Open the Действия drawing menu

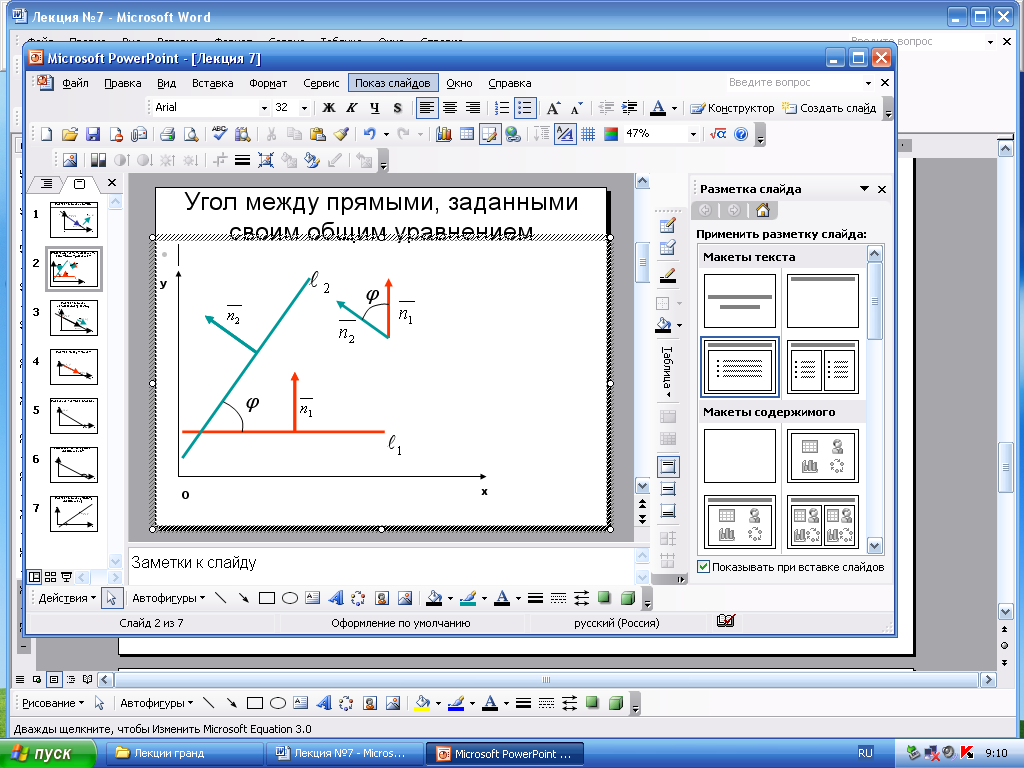click(67, 598)
